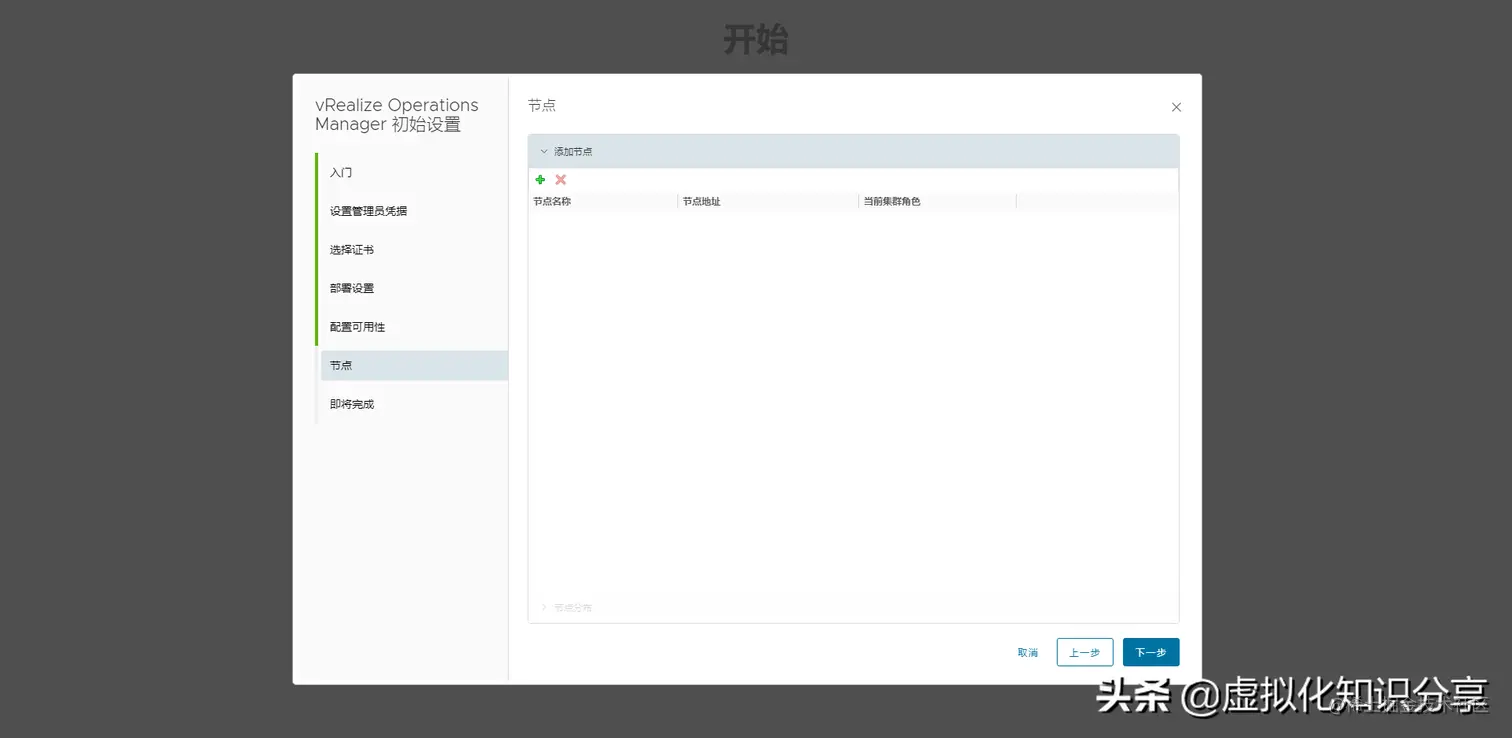Click the chevron beside 添加节点
Viewport: 1512px width, 738px height.
click(x=543, y=151)
